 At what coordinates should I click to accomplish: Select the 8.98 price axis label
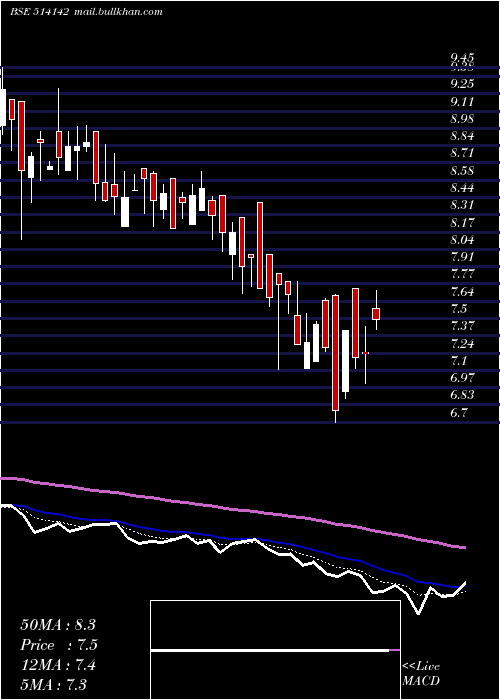(462, 119)
